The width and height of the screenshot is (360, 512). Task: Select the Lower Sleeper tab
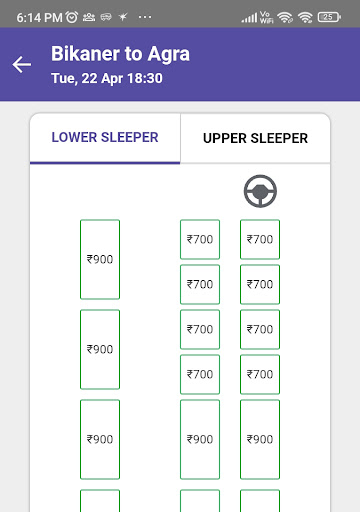105,138
